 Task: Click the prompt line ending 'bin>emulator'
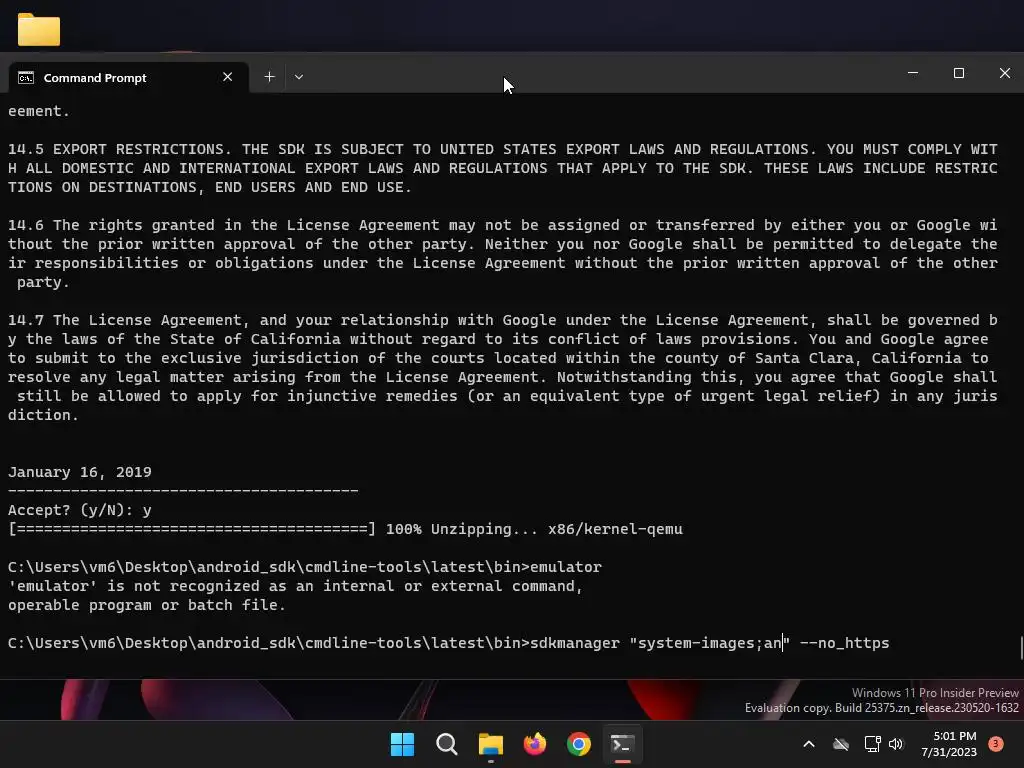click(x=305, y=567)
